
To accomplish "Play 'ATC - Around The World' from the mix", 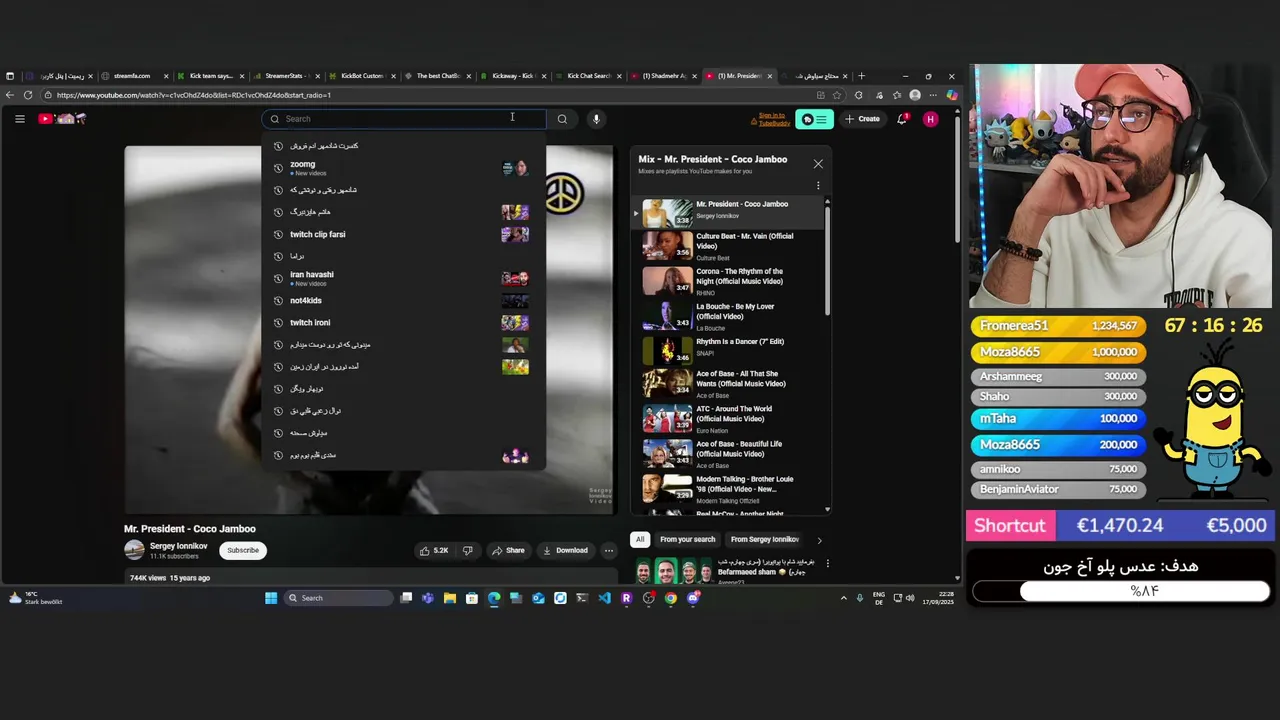I will pyautogui.click(x=730, y=420).
